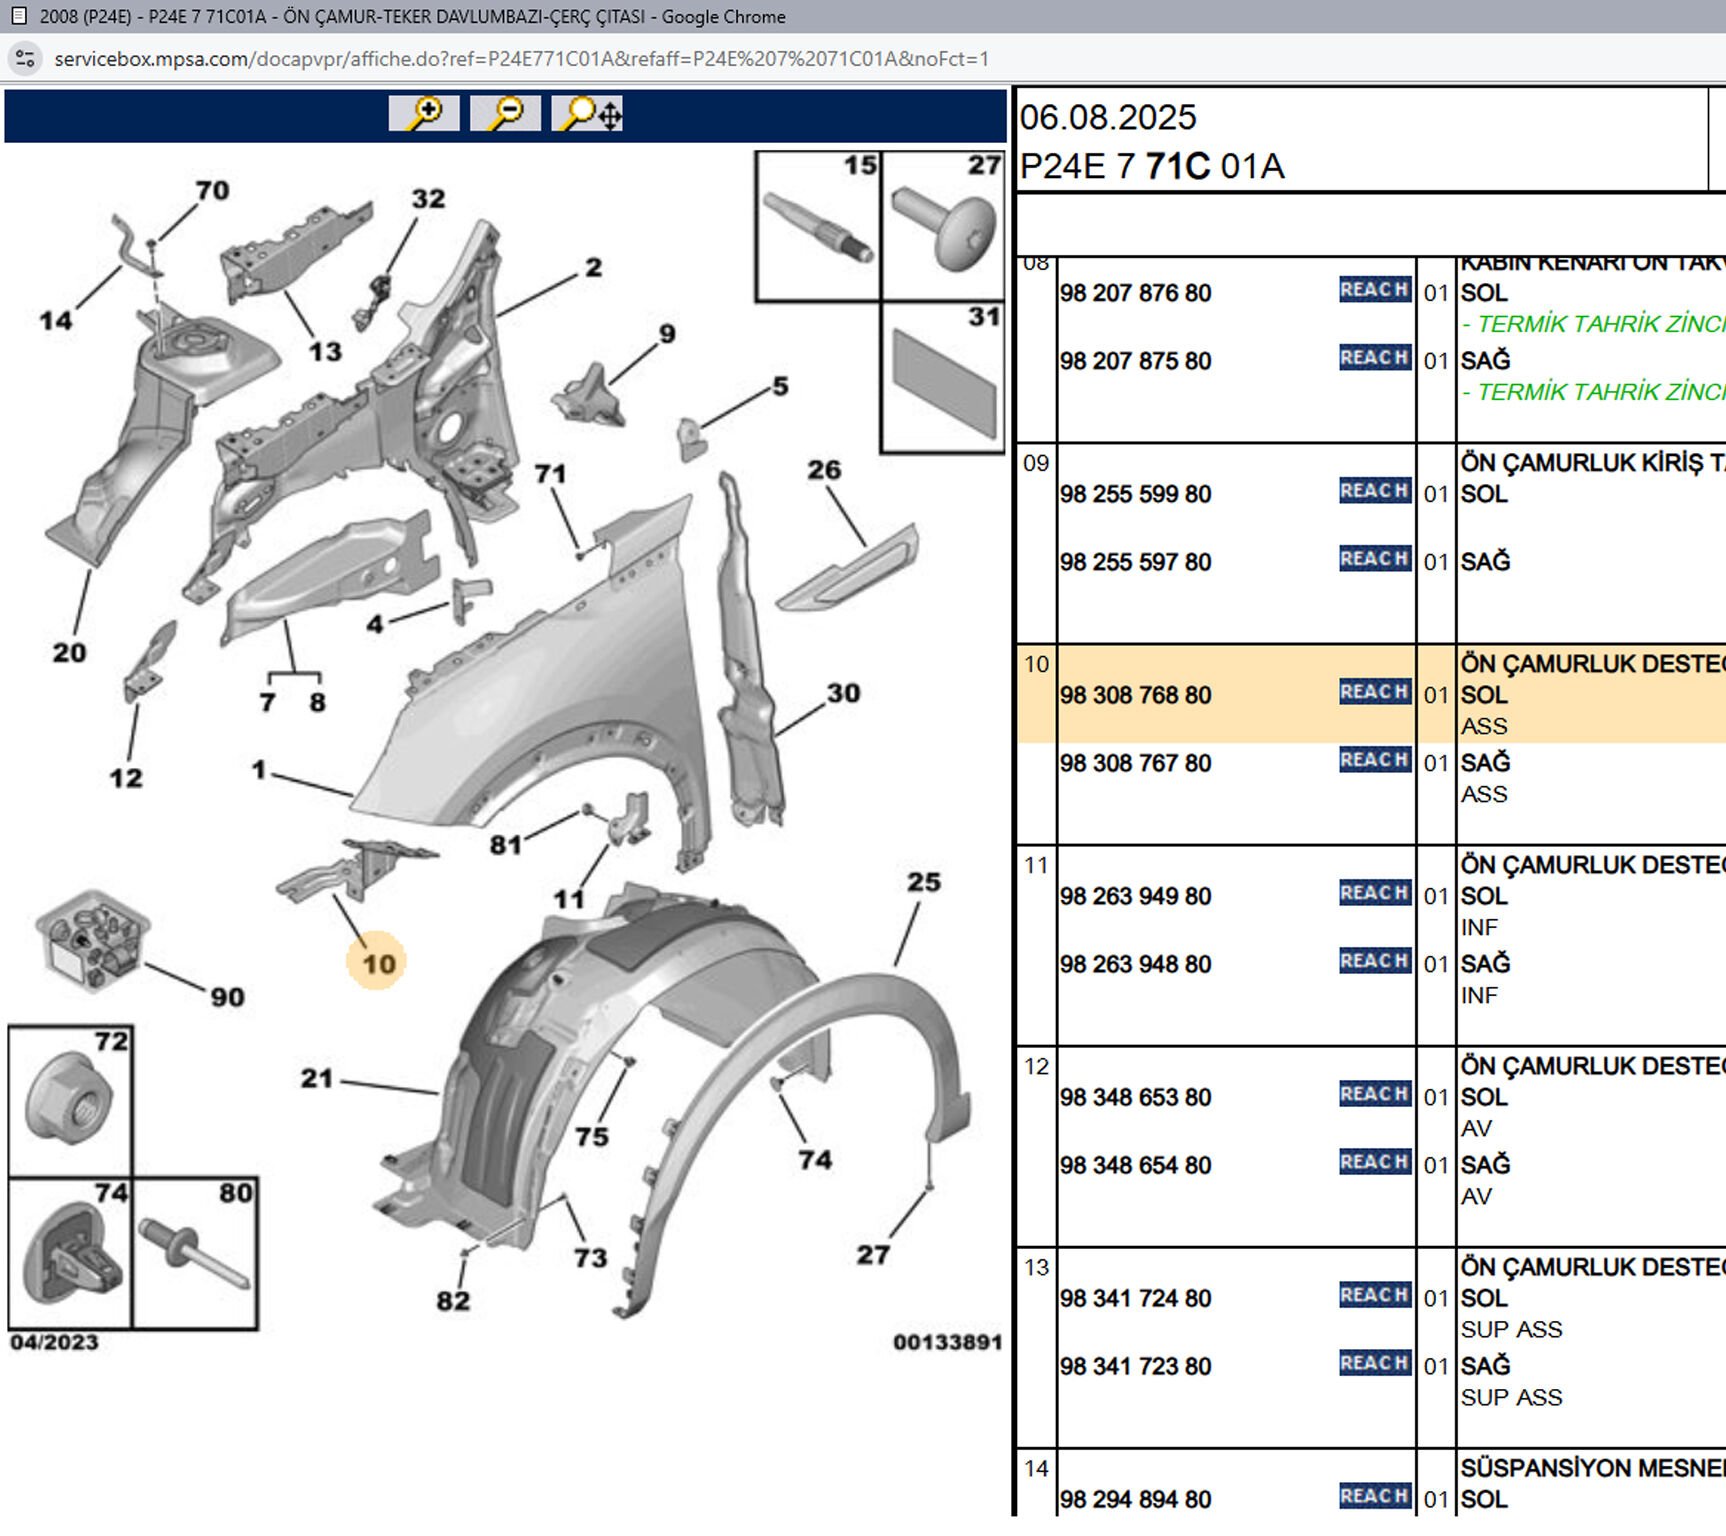Screen dimensions: 1726x1536
Task: Click the zoom out magnifier icon
Action: (505, 113)
